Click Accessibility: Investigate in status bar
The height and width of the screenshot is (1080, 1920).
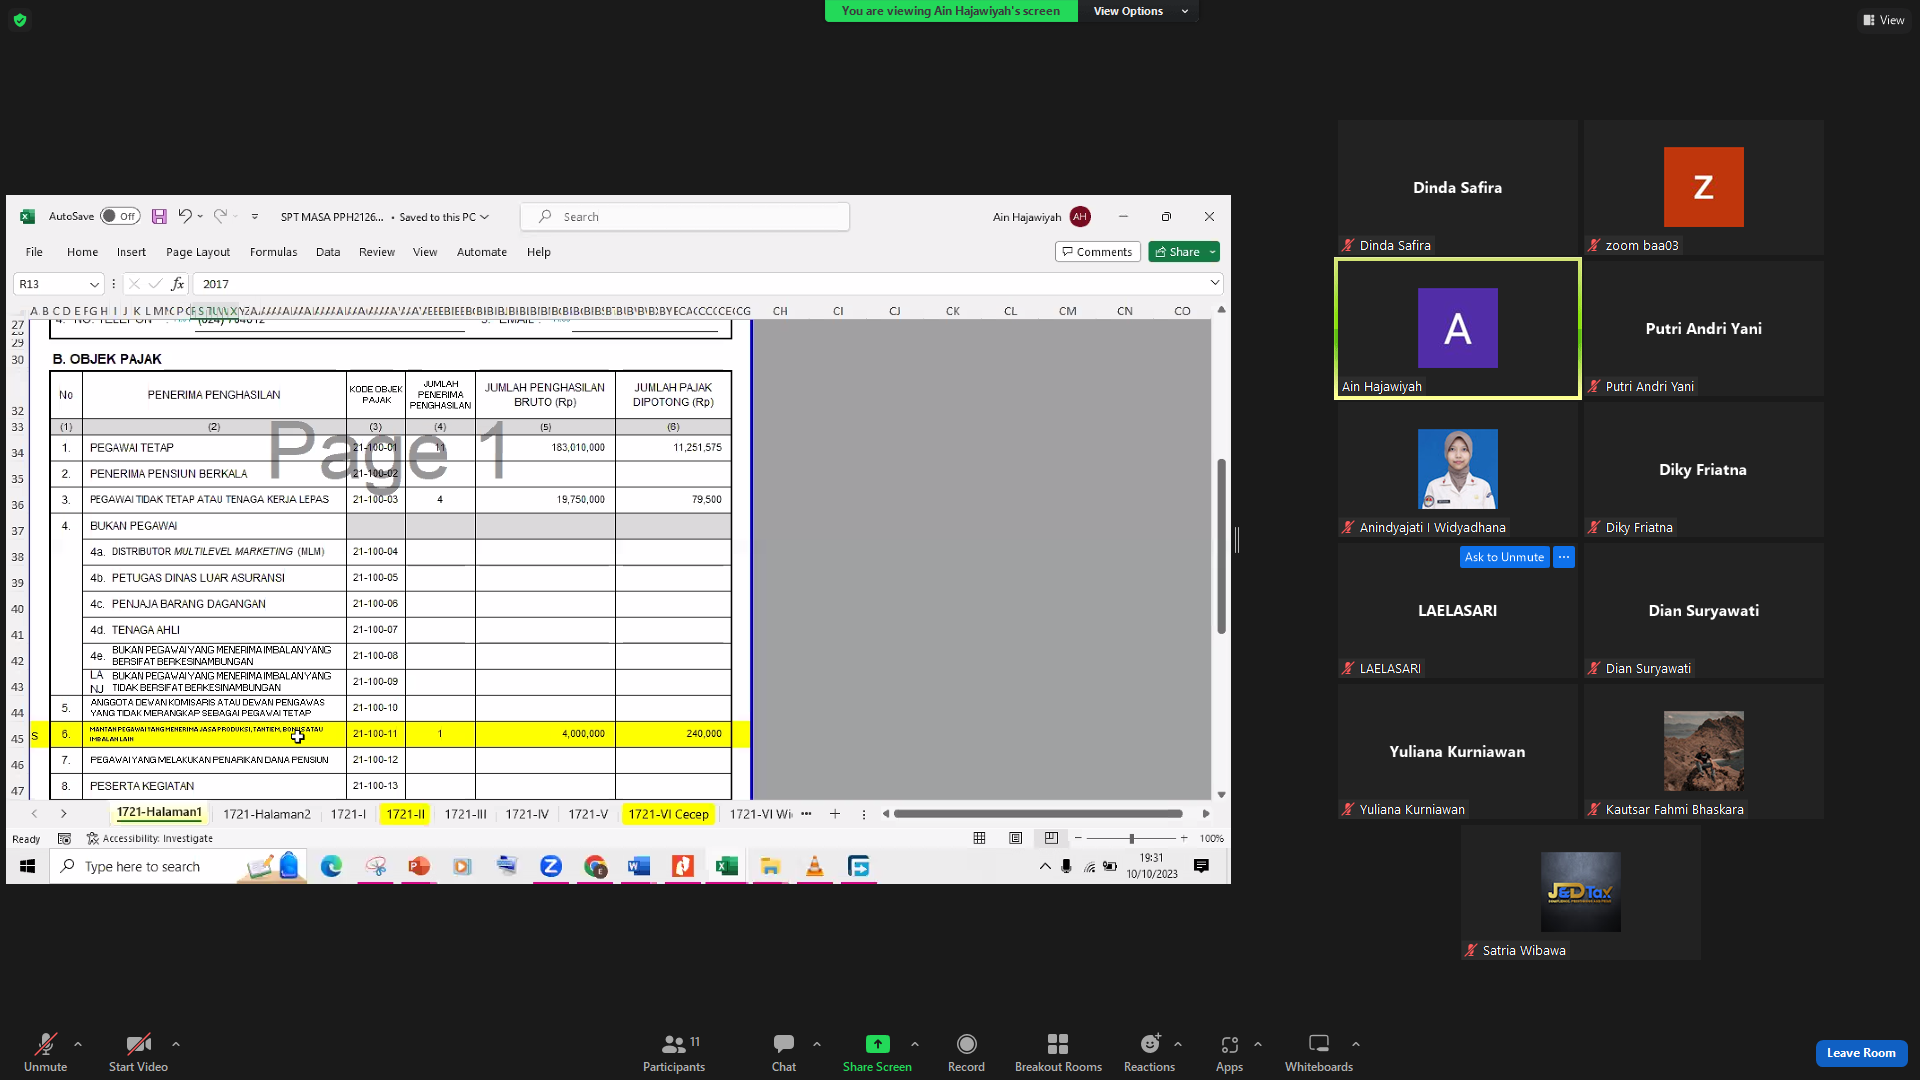tap(150, 839)
